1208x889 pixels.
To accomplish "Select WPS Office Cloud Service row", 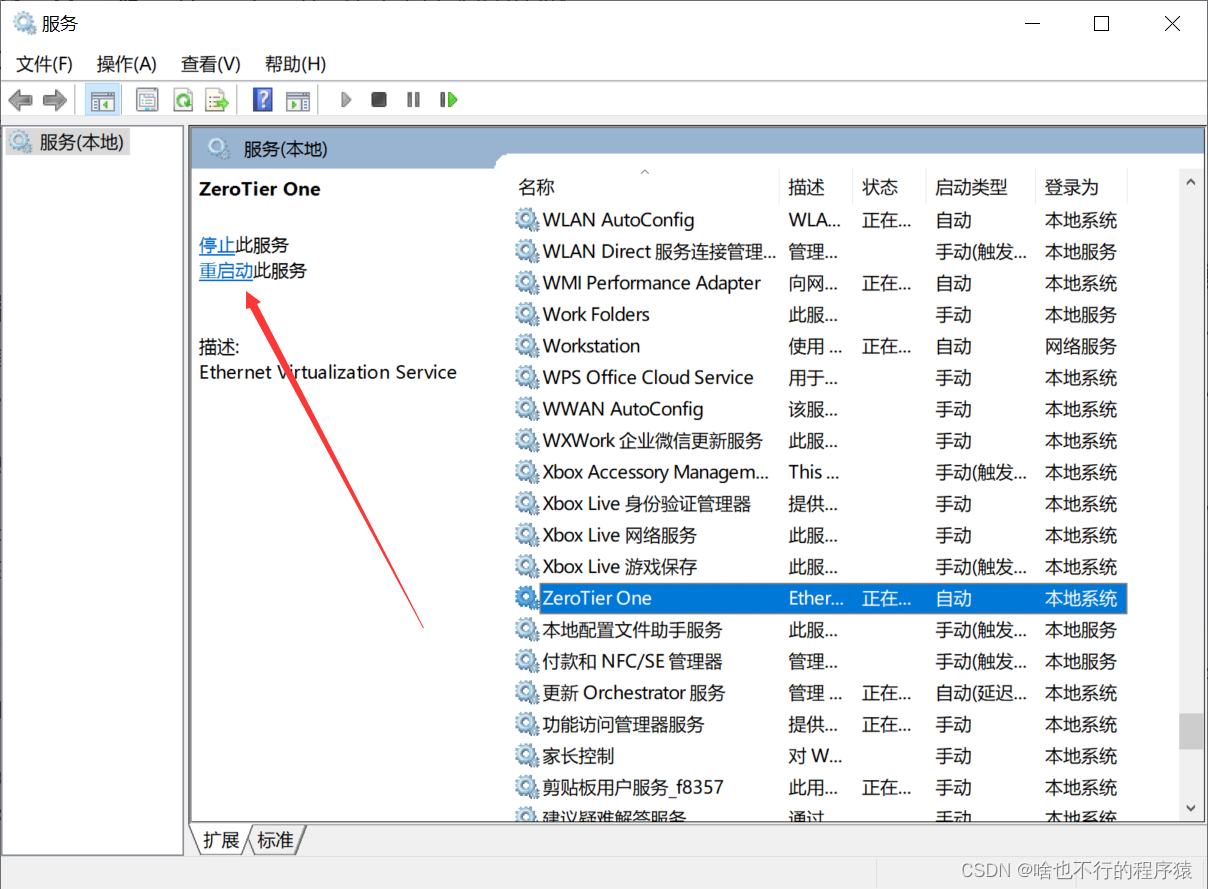I will [x=820, y=377].
